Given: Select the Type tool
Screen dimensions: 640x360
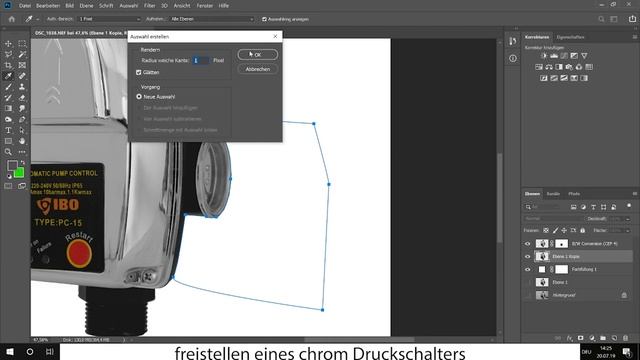Looking at the screenshot, I should tap(8, 130).
